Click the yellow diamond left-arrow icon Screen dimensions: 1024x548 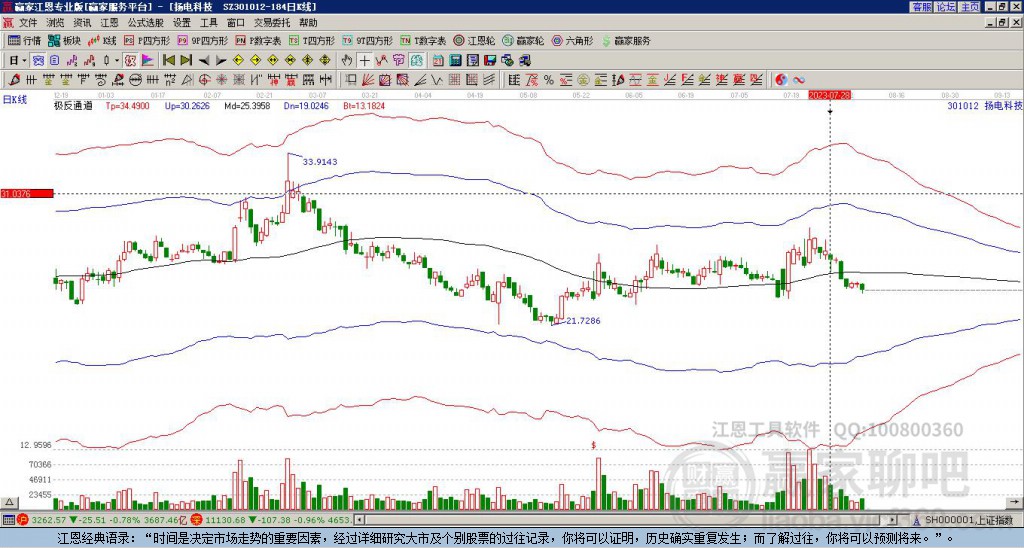coord(238,61)
